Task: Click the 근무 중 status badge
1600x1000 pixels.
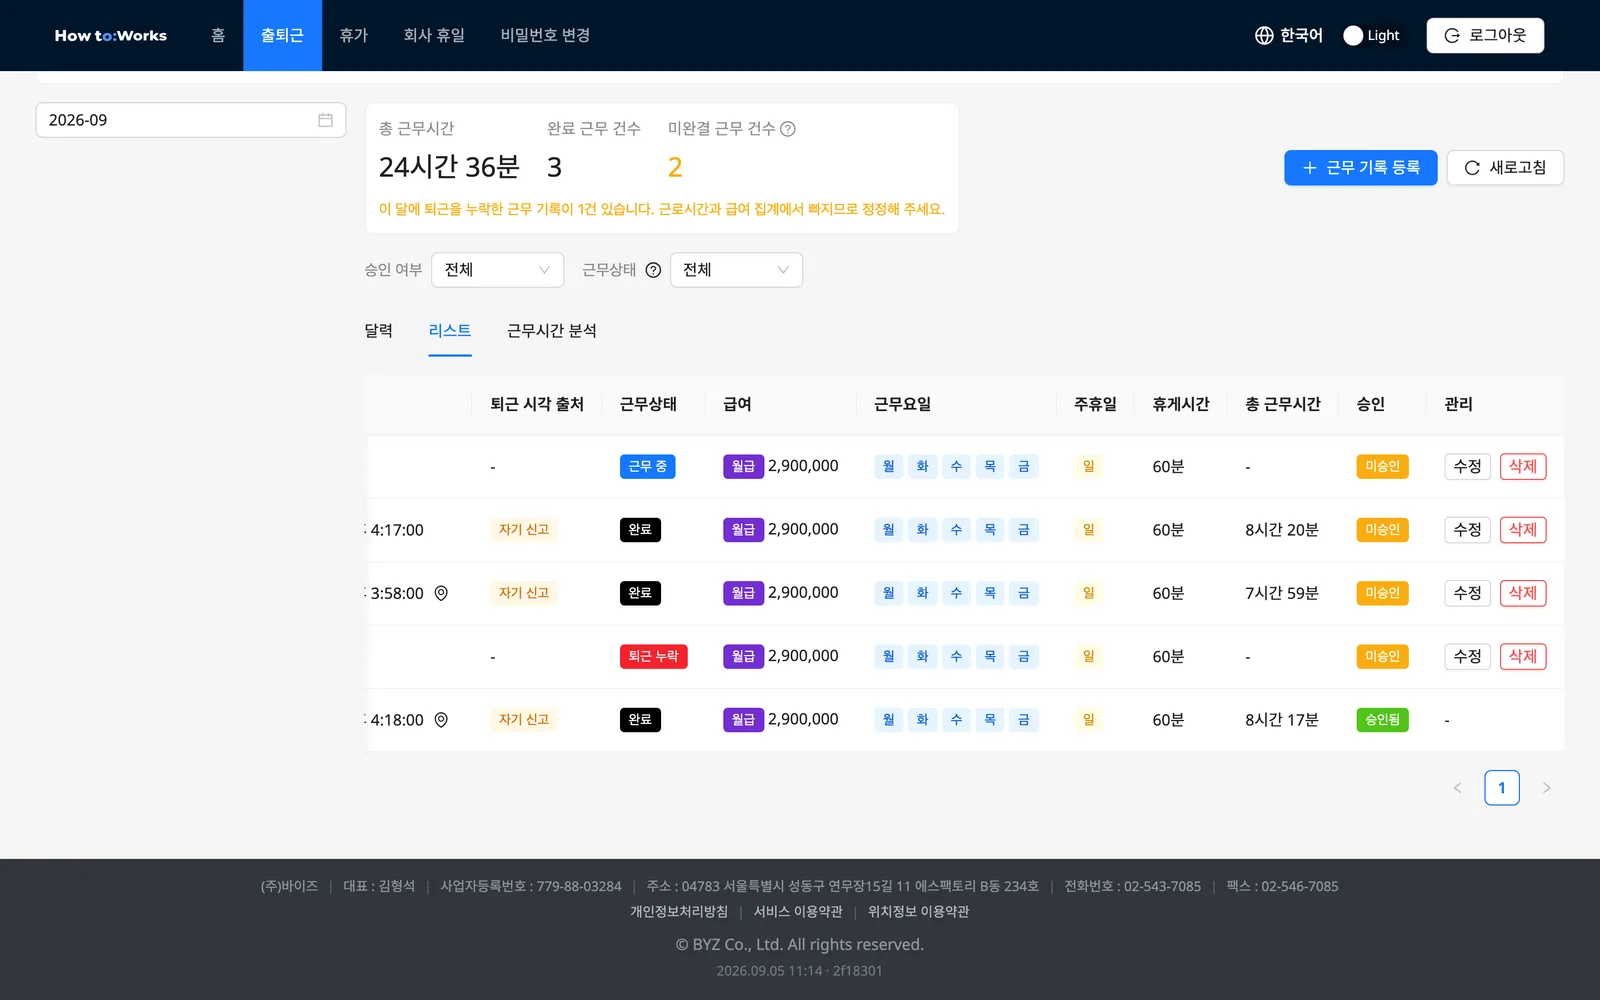Action: coord(647,467)
